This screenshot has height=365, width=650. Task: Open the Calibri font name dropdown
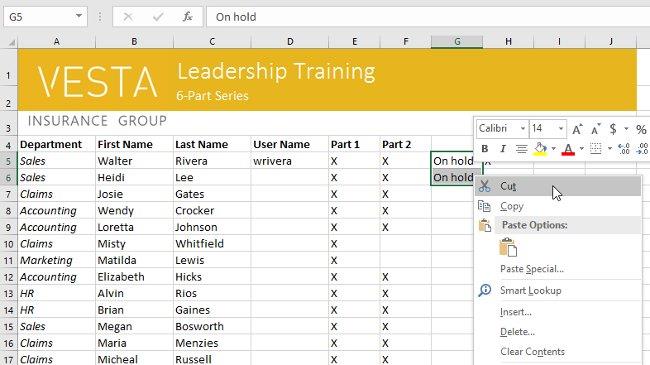[523, 129]
